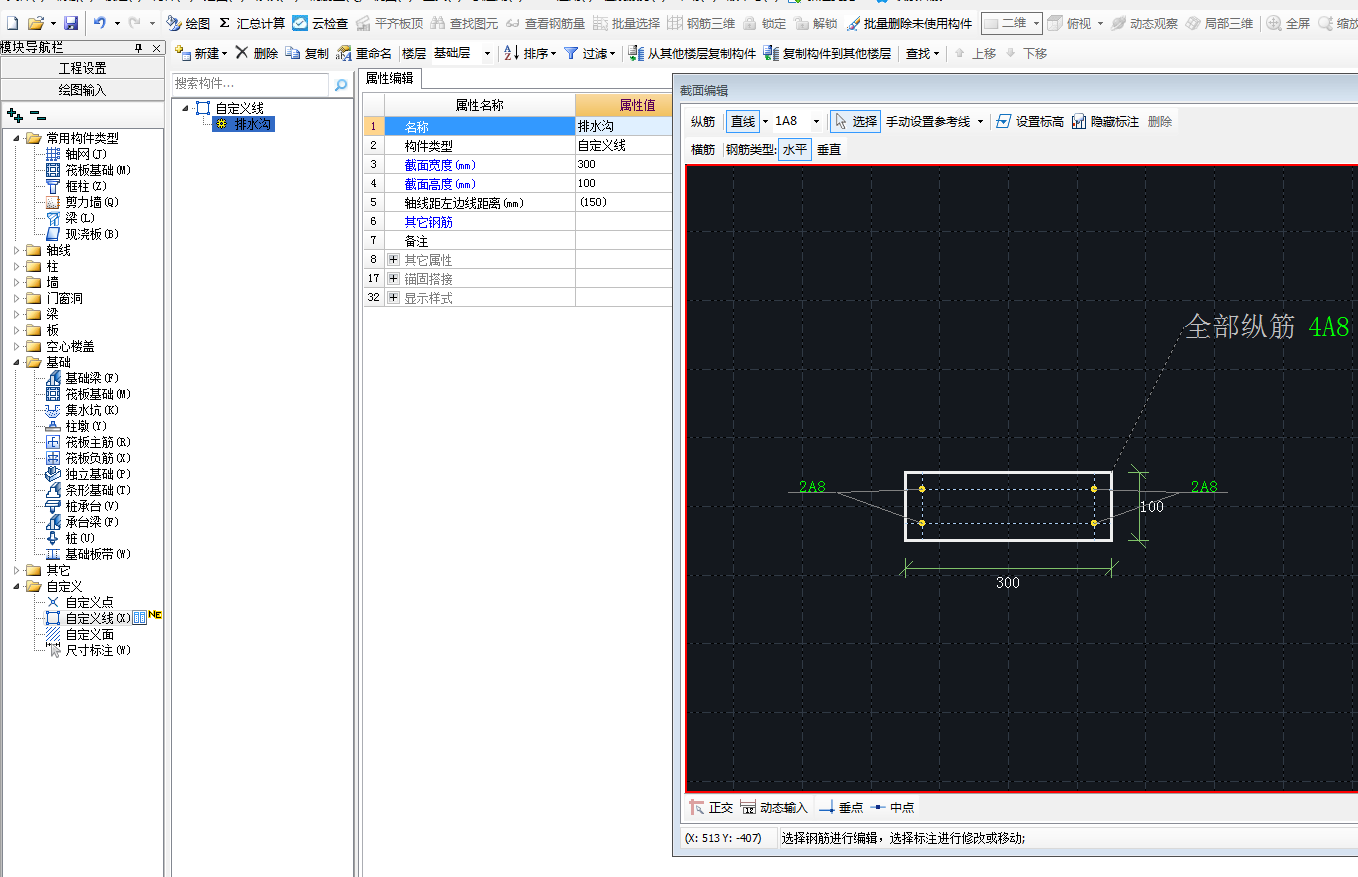Click 删除 delete component button

257,53
